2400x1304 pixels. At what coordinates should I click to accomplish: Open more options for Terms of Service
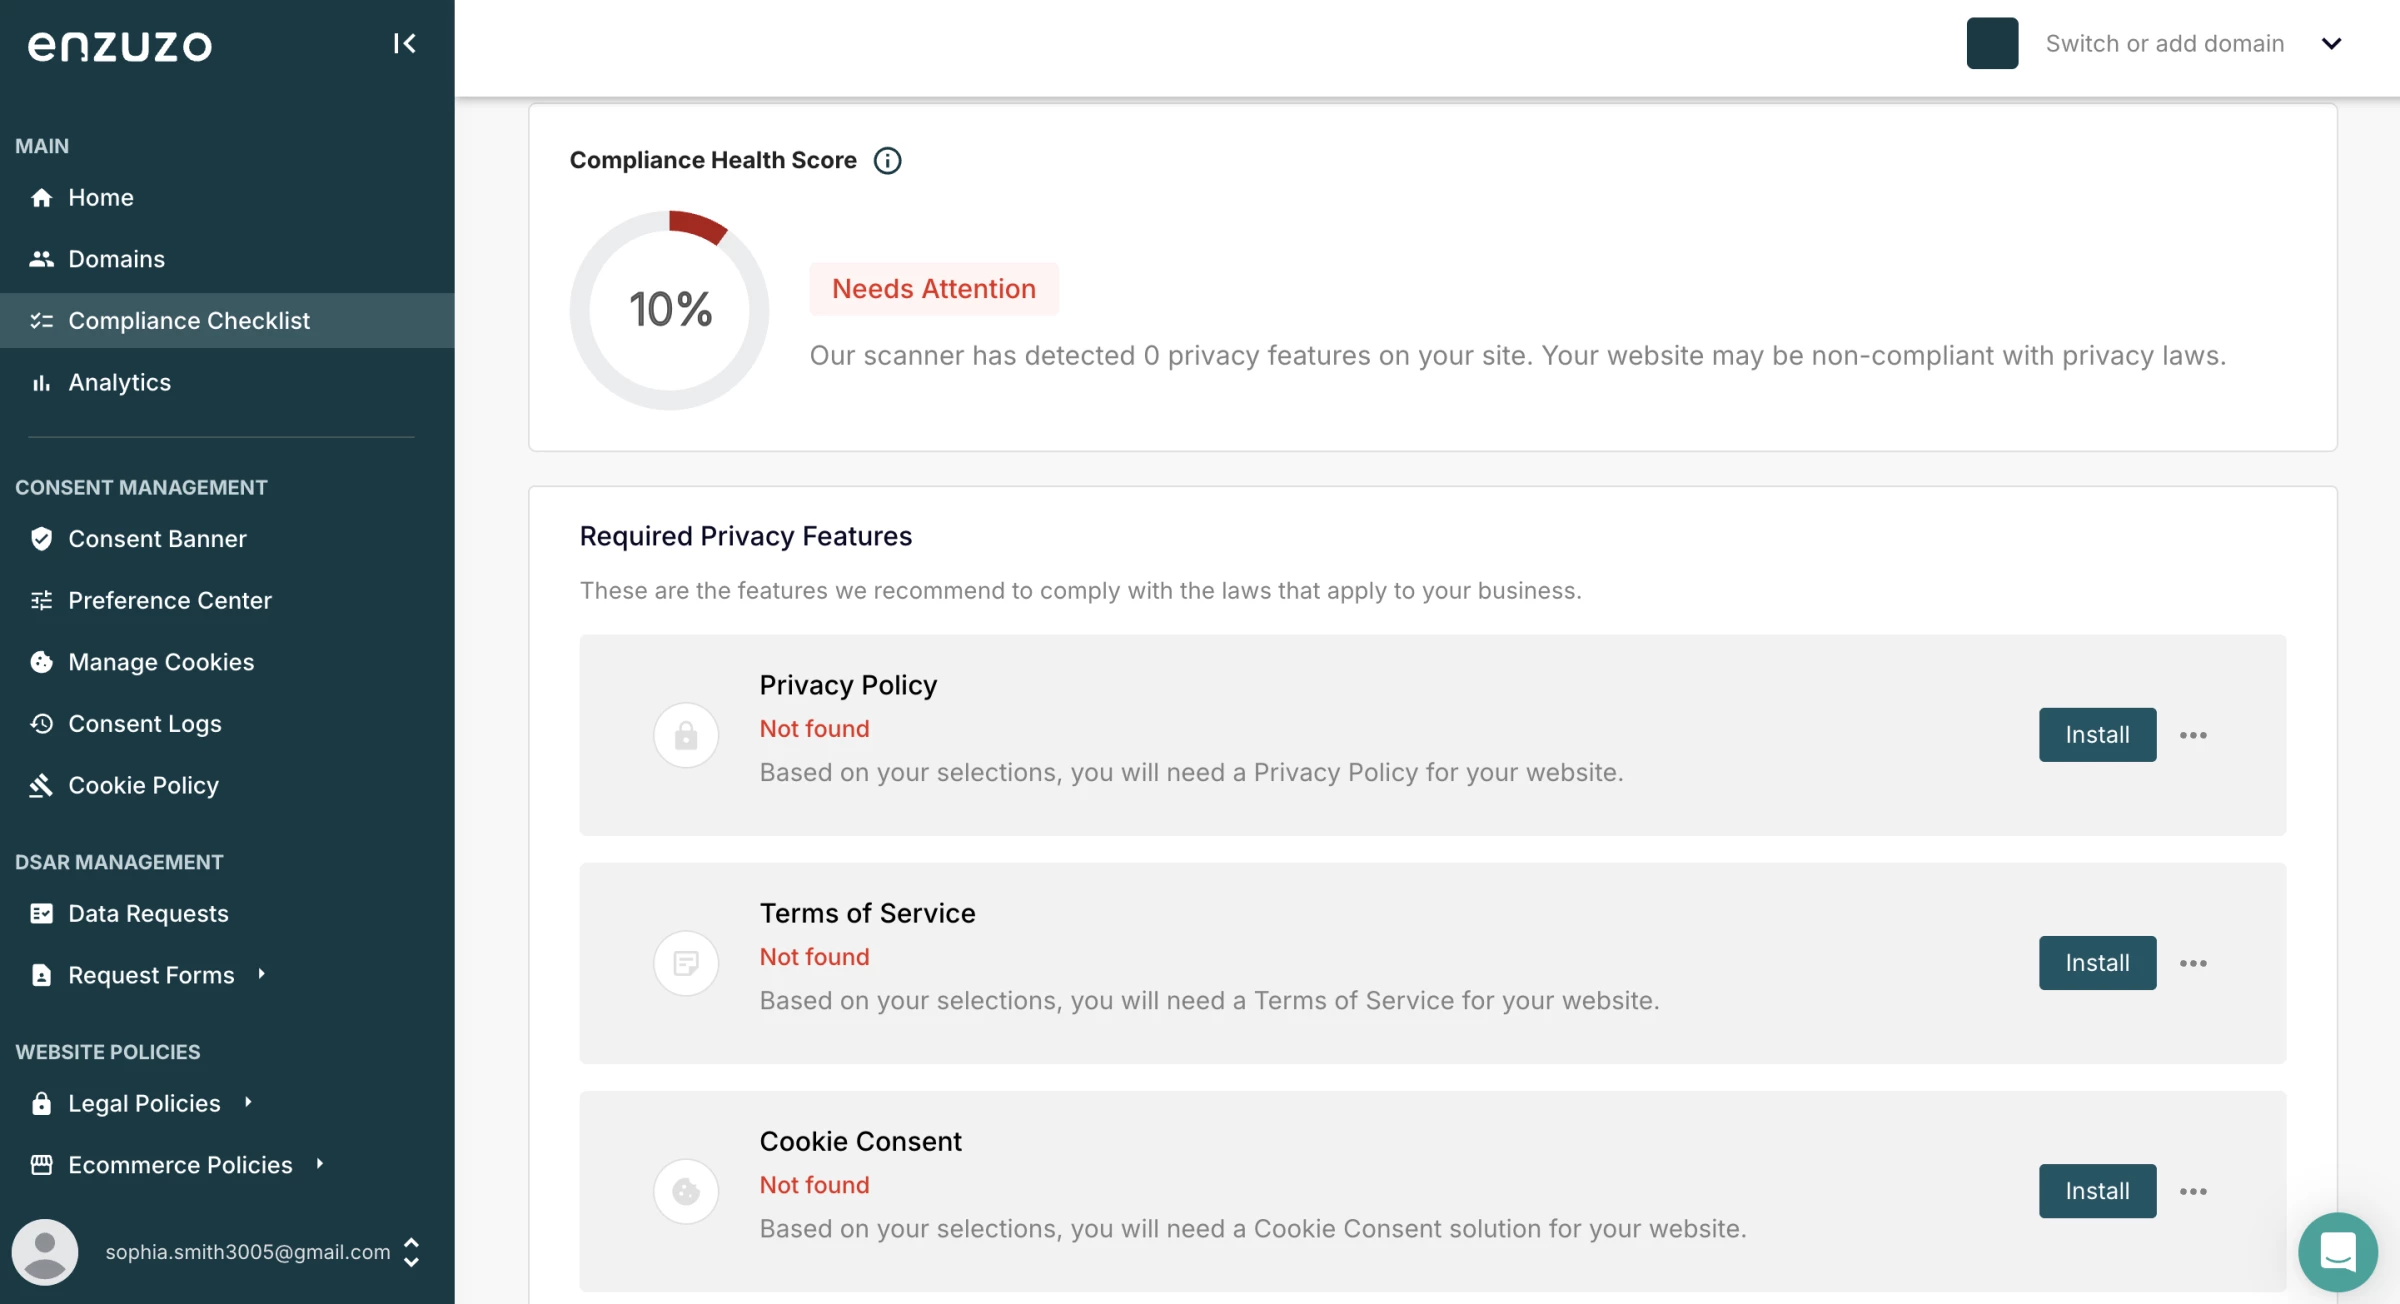[x=2193, y=963]
